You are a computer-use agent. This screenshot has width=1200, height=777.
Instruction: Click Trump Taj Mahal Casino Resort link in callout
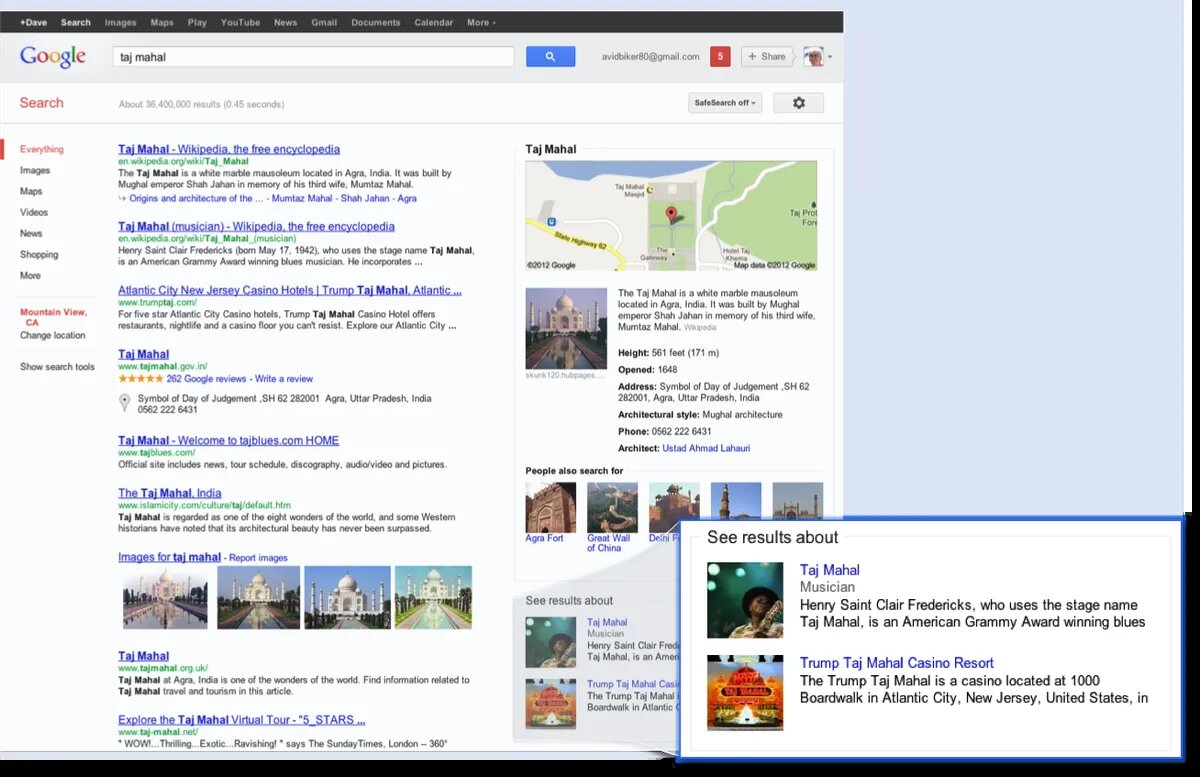[897, 663]
